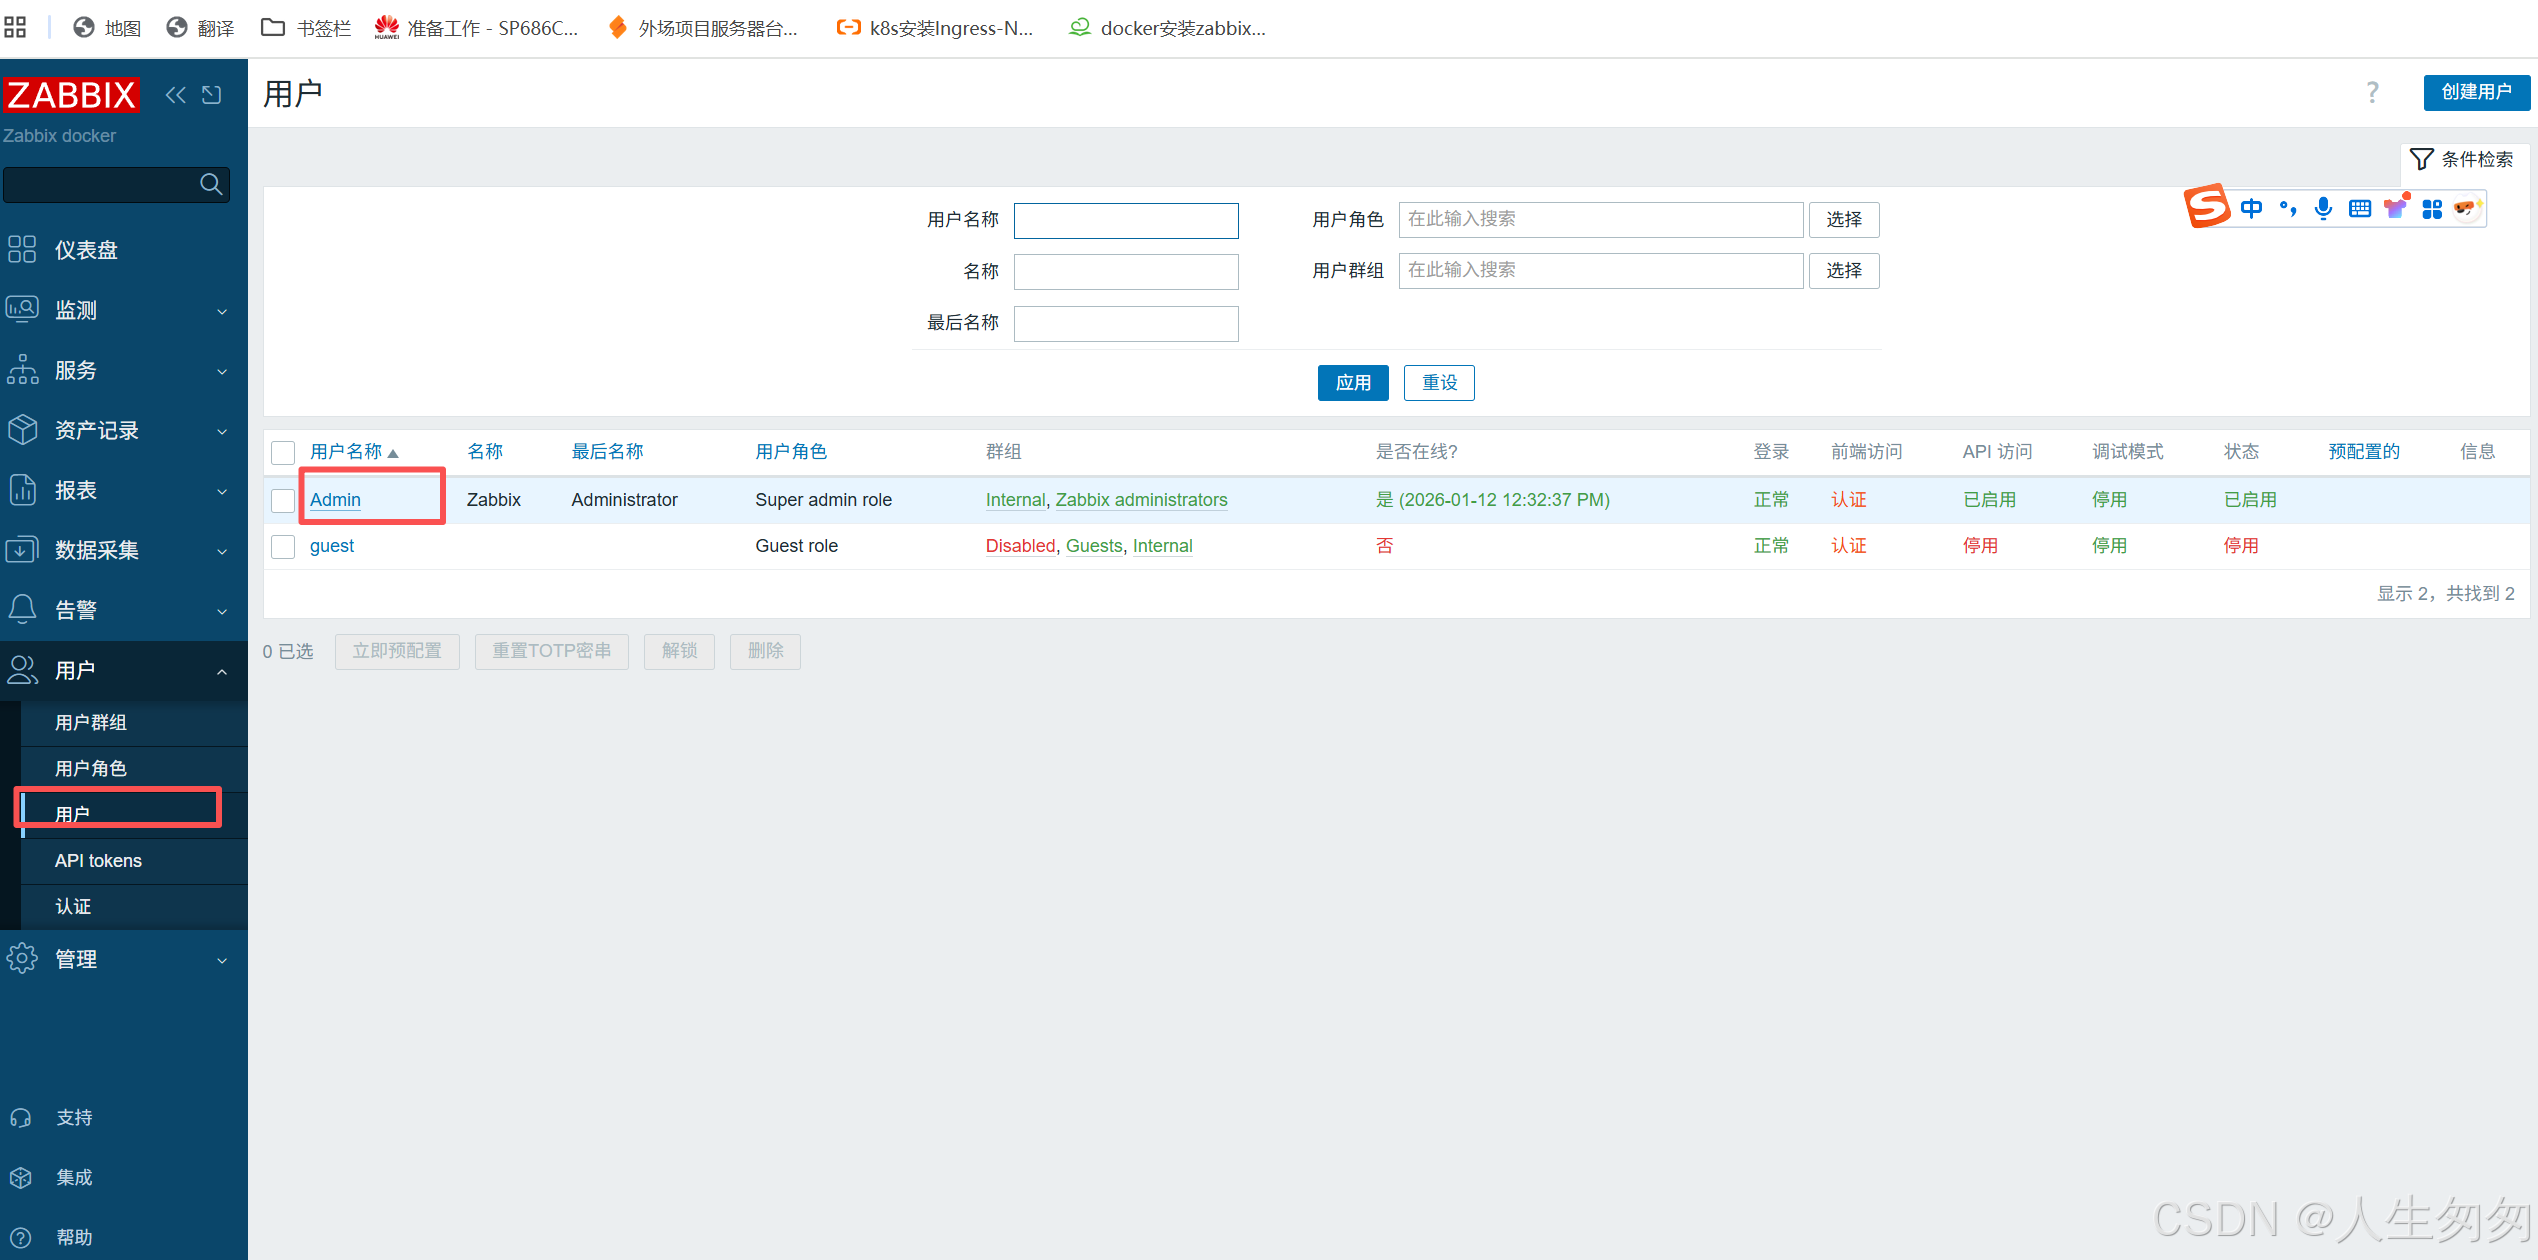Viewport: 2538px width, 1260px height.
Task: Check the Admin user row checkbox
Action: click(283, 500)
